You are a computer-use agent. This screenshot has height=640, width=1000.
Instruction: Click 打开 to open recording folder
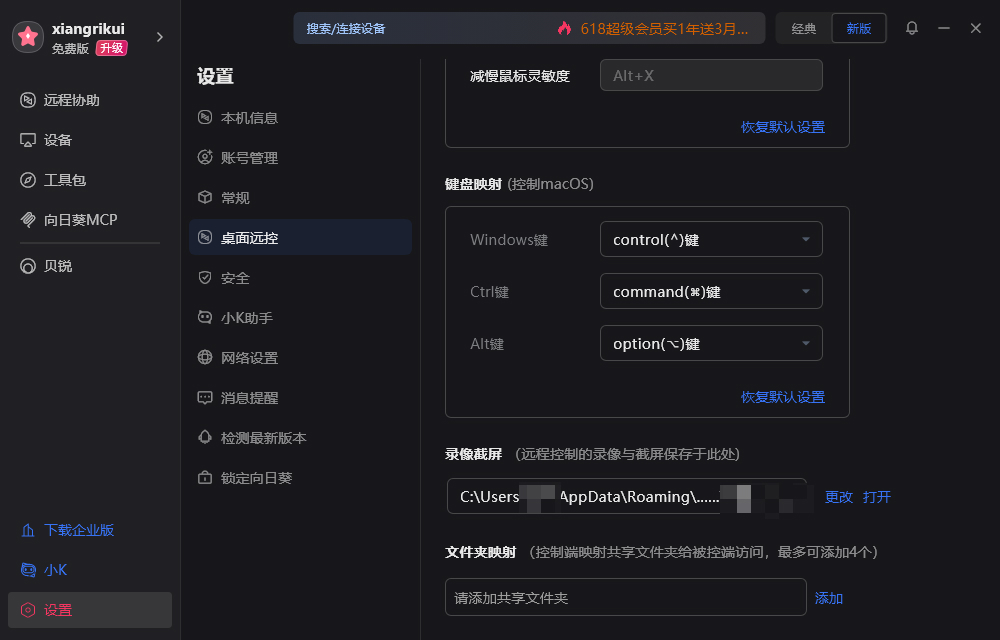pyautogui.click(x=877, y=497)
